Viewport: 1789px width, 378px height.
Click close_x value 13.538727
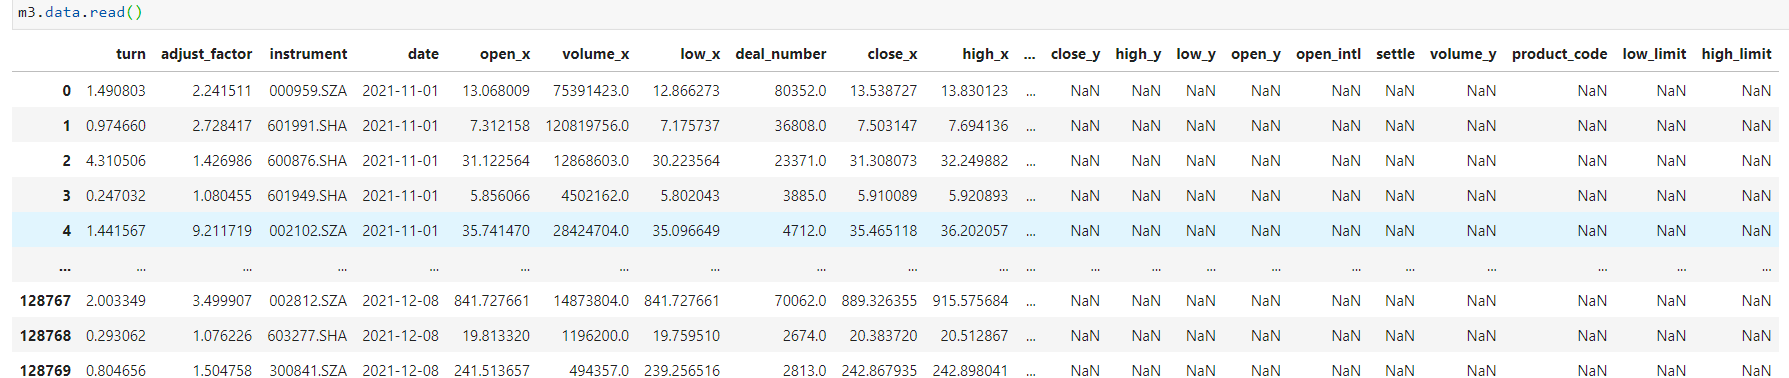pyautogui.click(x=883, y=91)
